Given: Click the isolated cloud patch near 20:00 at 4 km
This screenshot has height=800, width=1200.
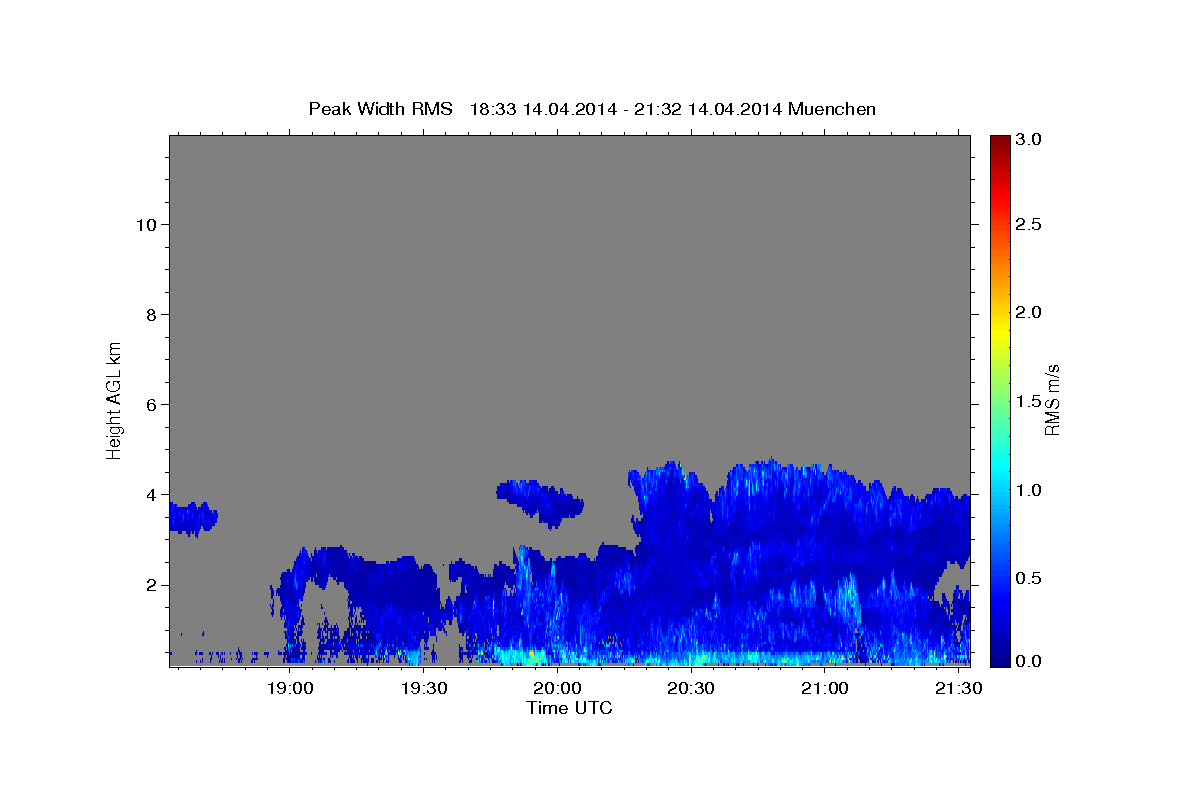Looking at the screenshot, I should [540, 502].
